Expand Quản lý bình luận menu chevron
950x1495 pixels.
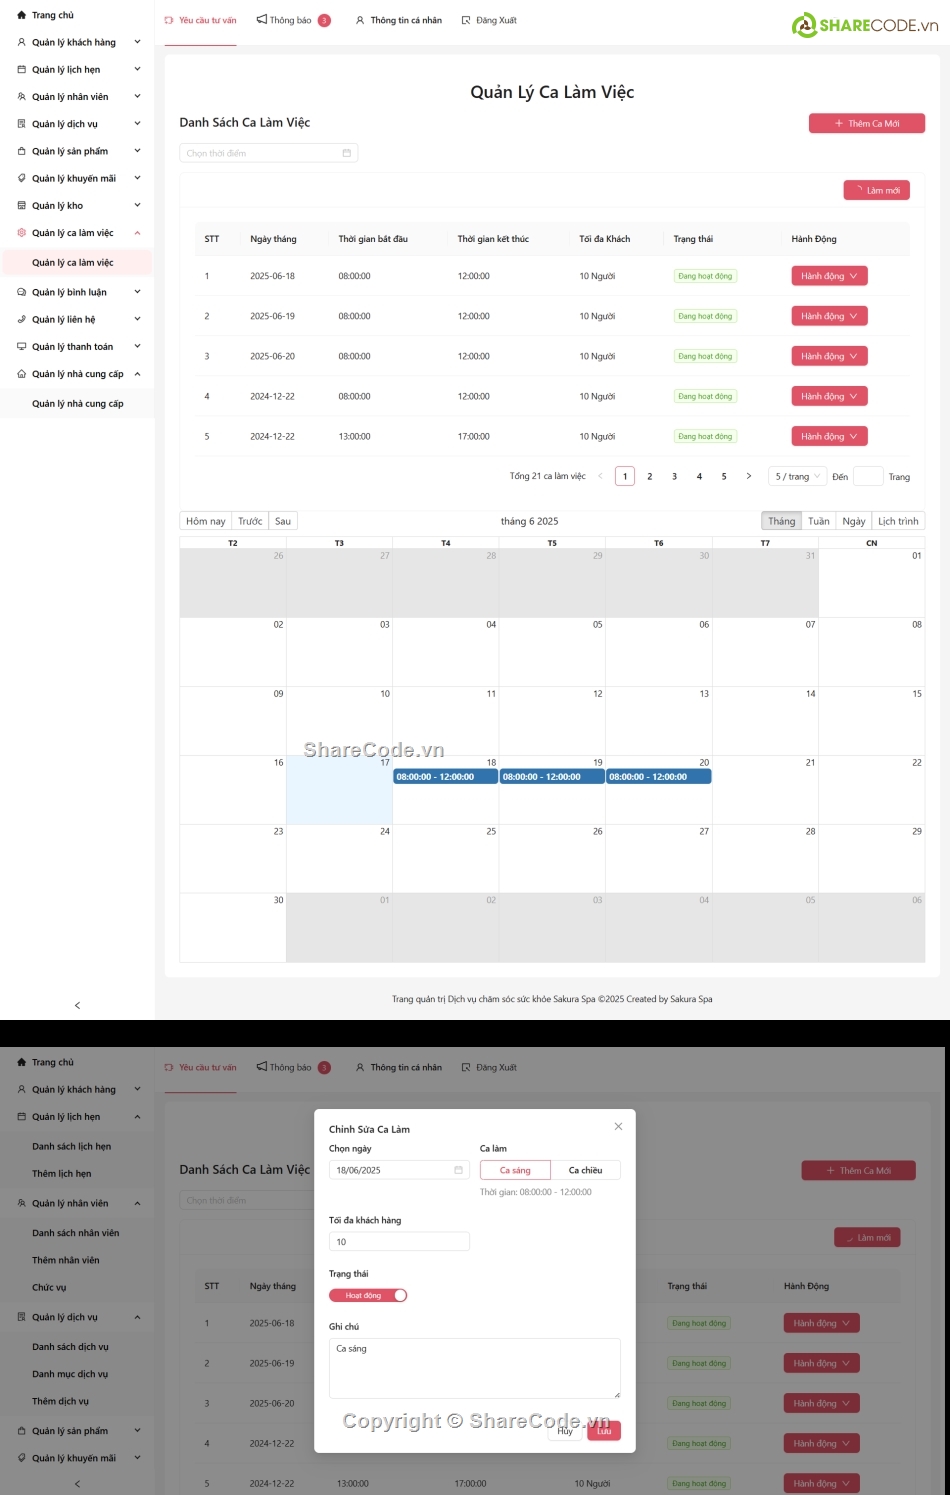[x=137, y=292]
